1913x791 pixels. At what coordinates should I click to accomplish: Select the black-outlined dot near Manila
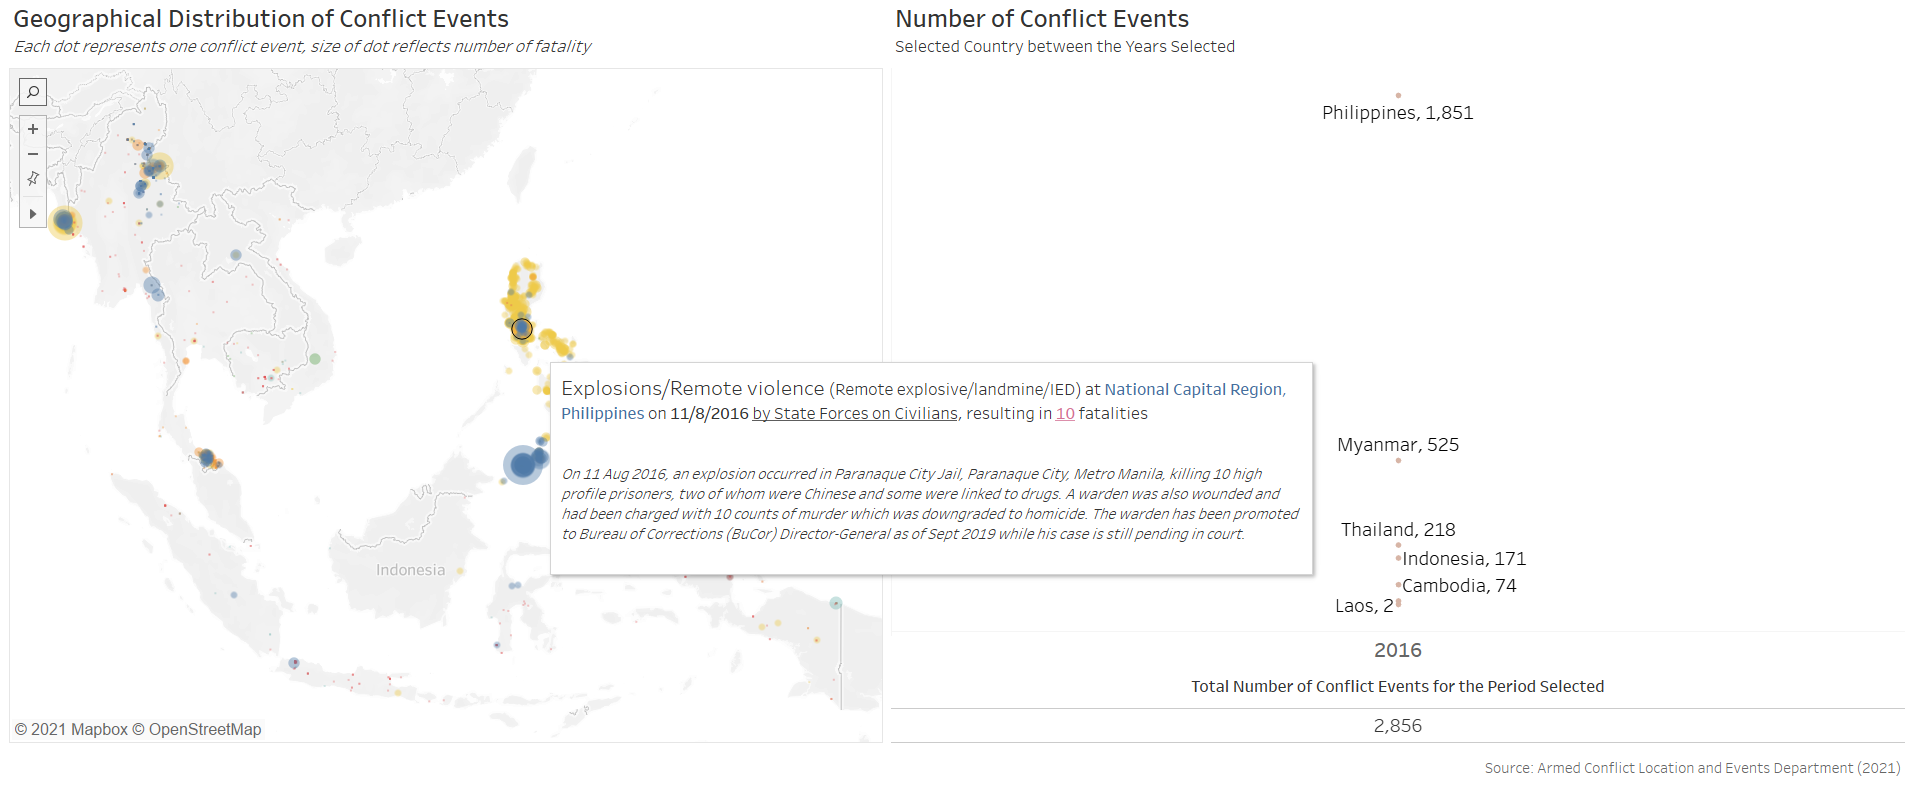(x=522, y=328)
